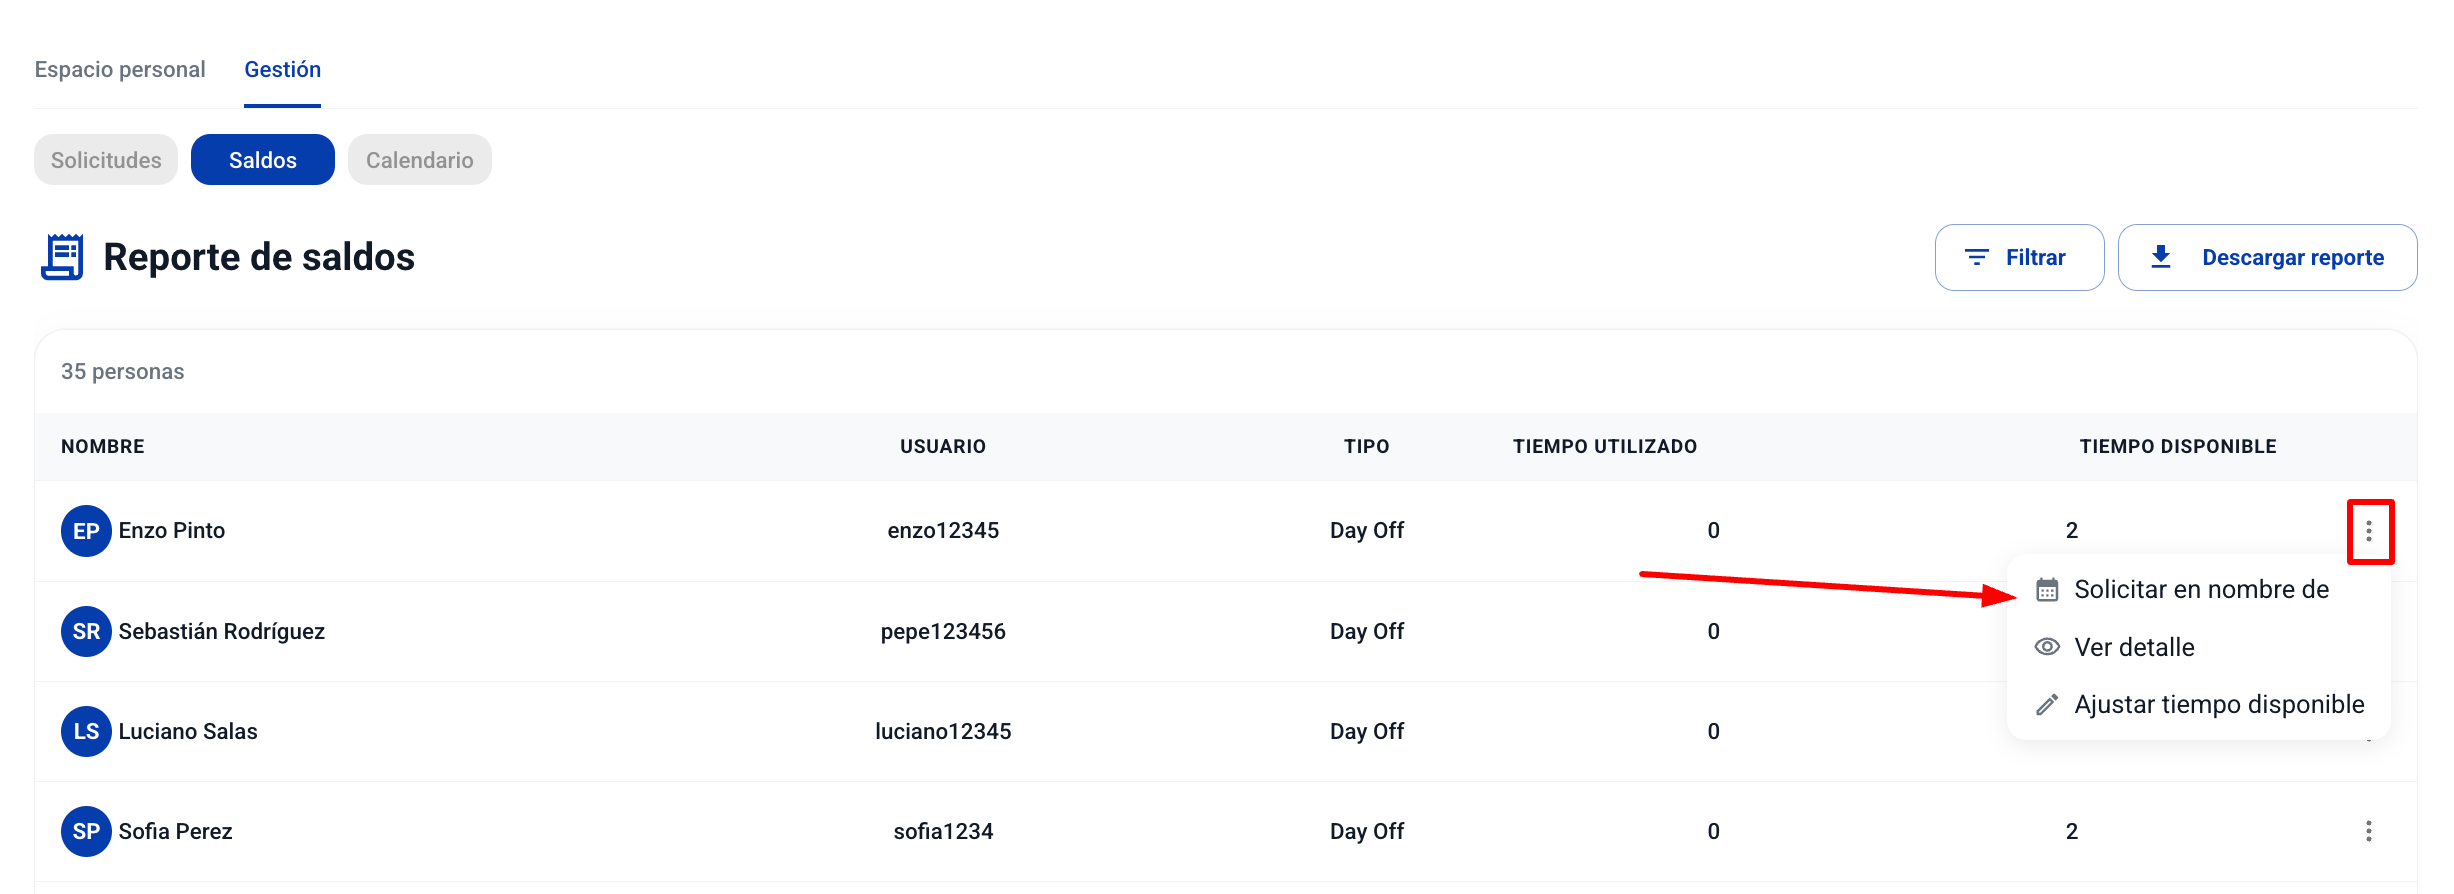The image size is (2454, 894).
Task: Select the Gestión tab
Action: pyautogui.click(x=282, y=70)
